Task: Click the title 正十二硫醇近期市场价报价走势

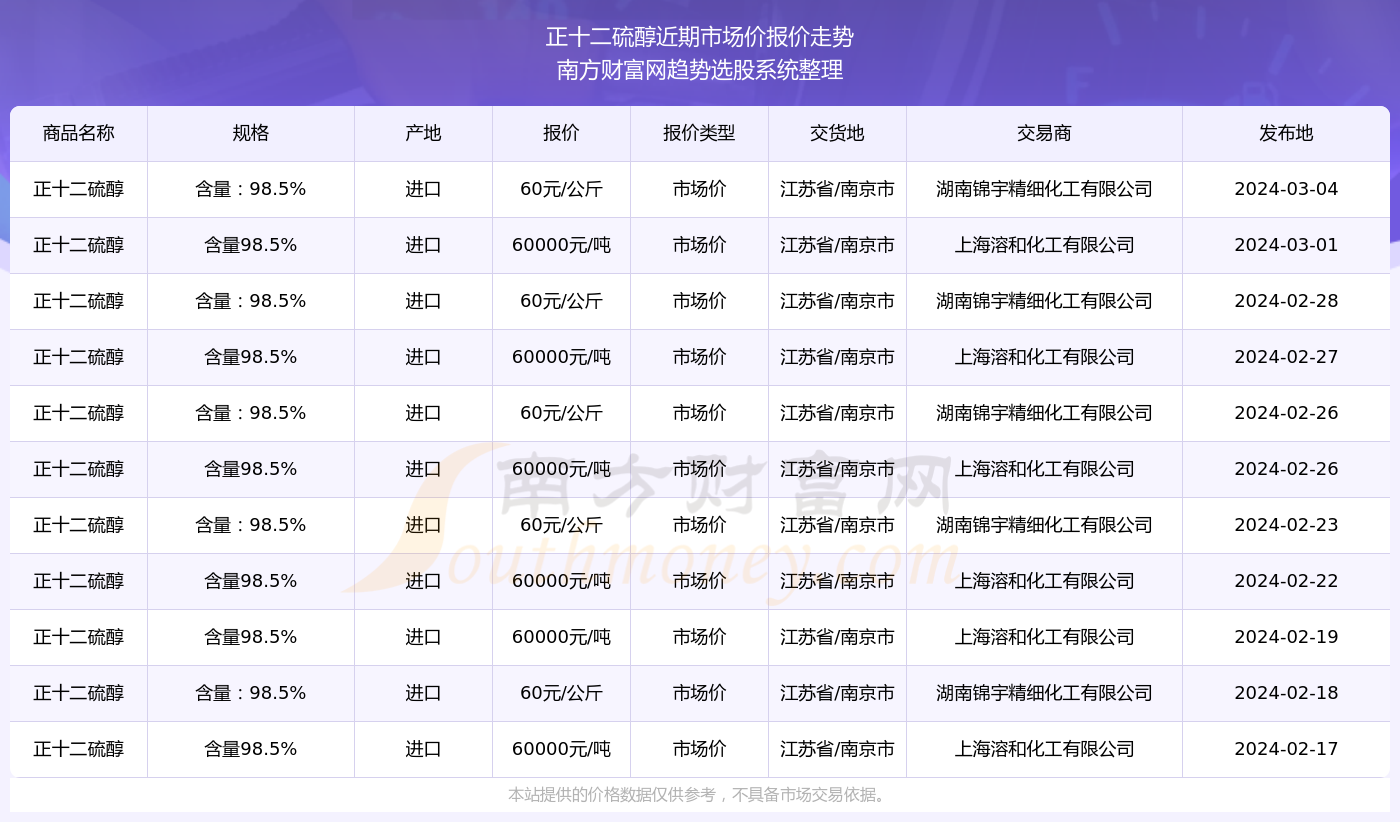Action: pyautogui.click(x=700, y=38)
